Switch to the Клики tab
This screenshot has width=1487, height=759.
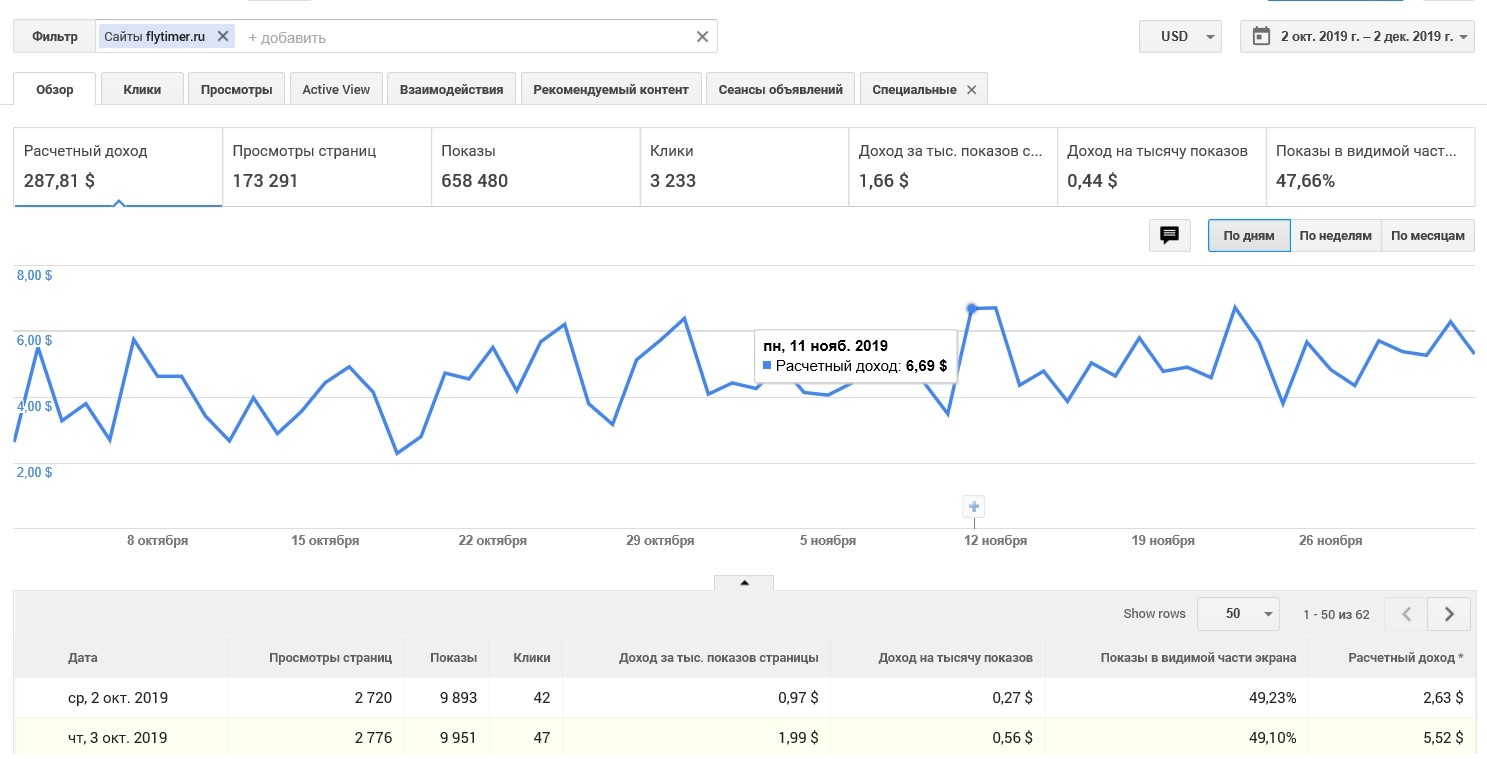(143, 89)
